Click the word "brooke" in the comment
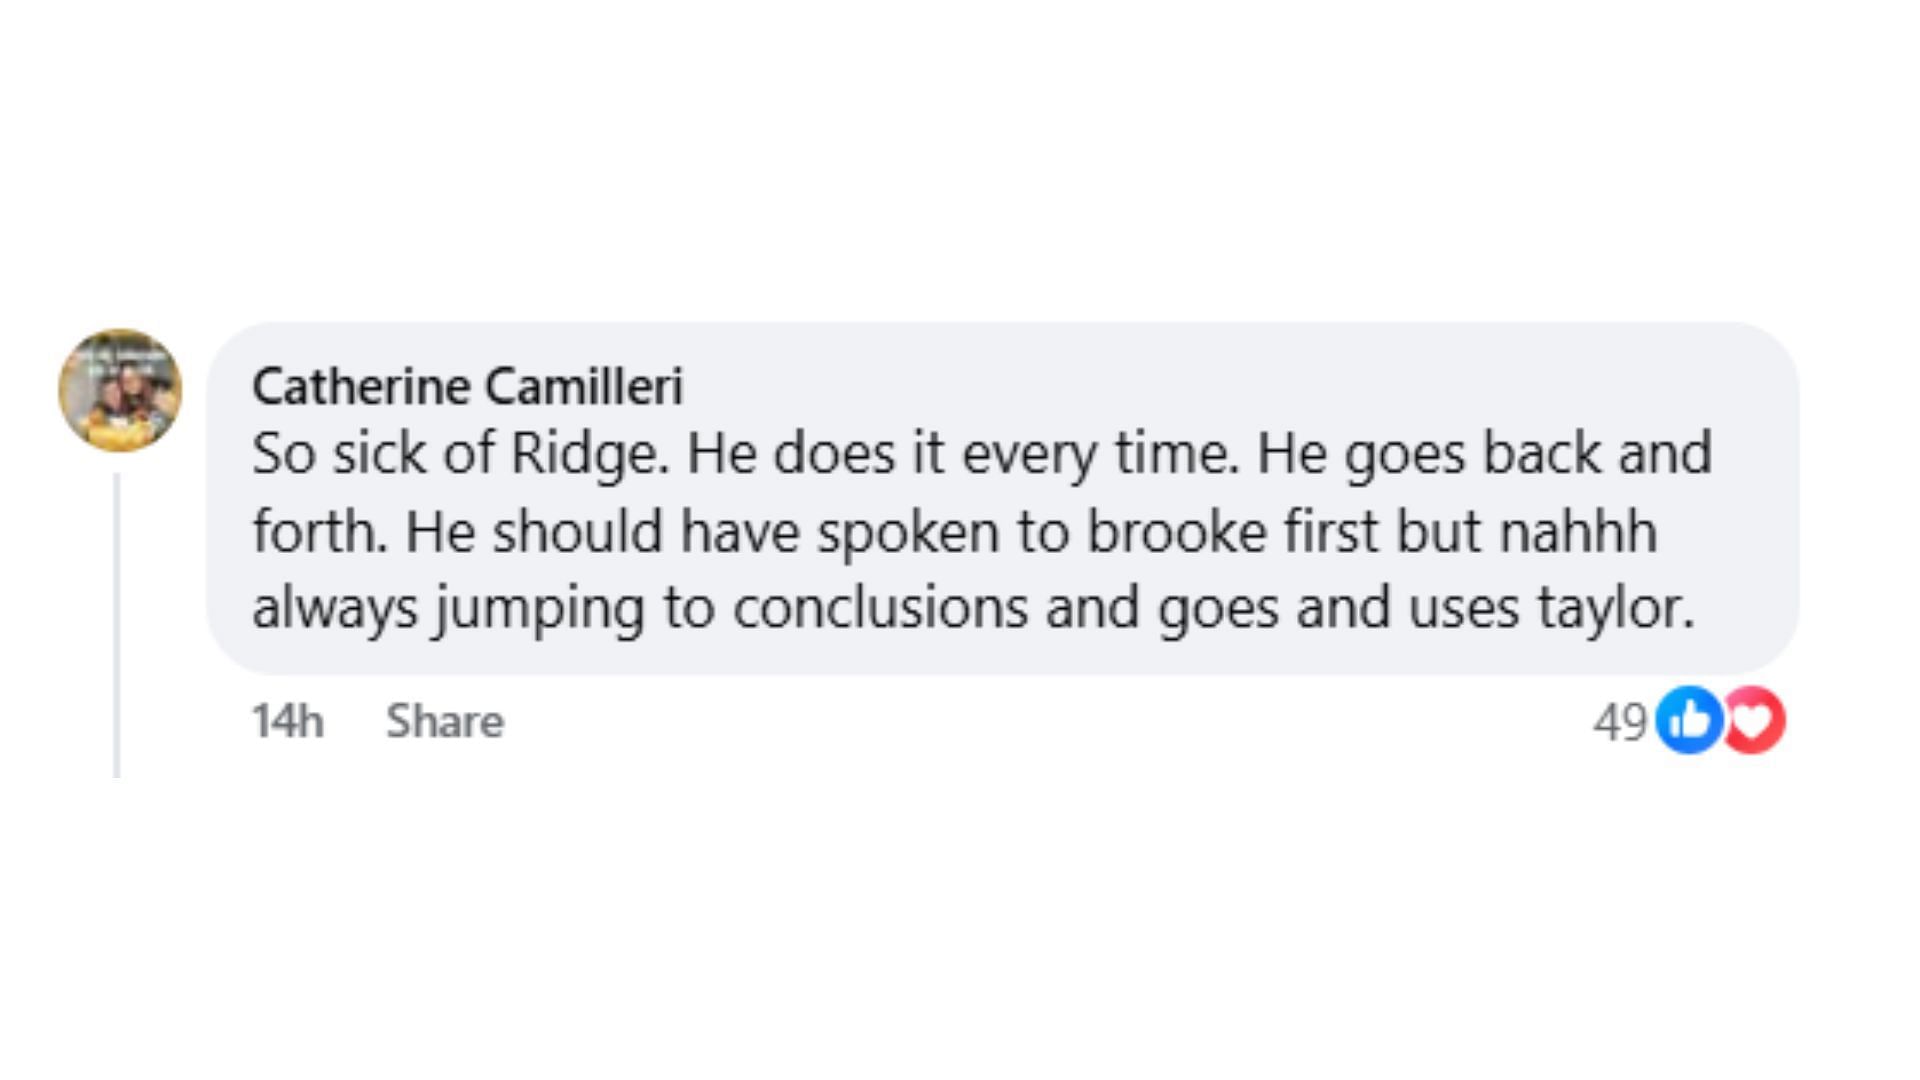 point(1176,531)
